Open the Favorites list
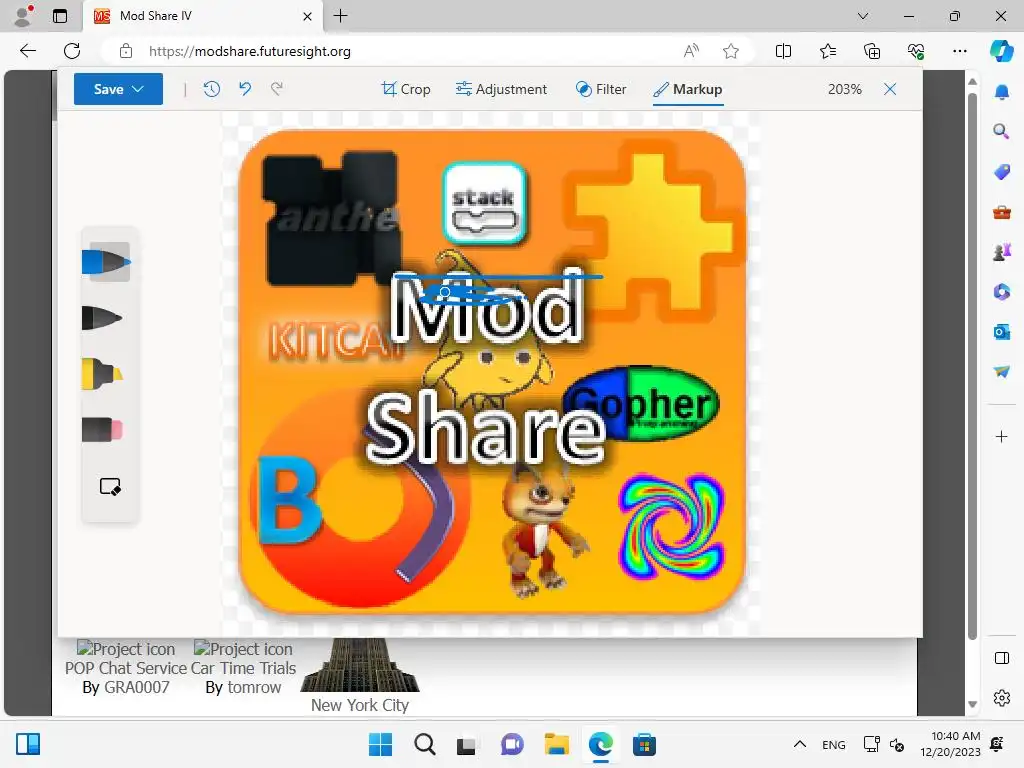 (827, 51)
